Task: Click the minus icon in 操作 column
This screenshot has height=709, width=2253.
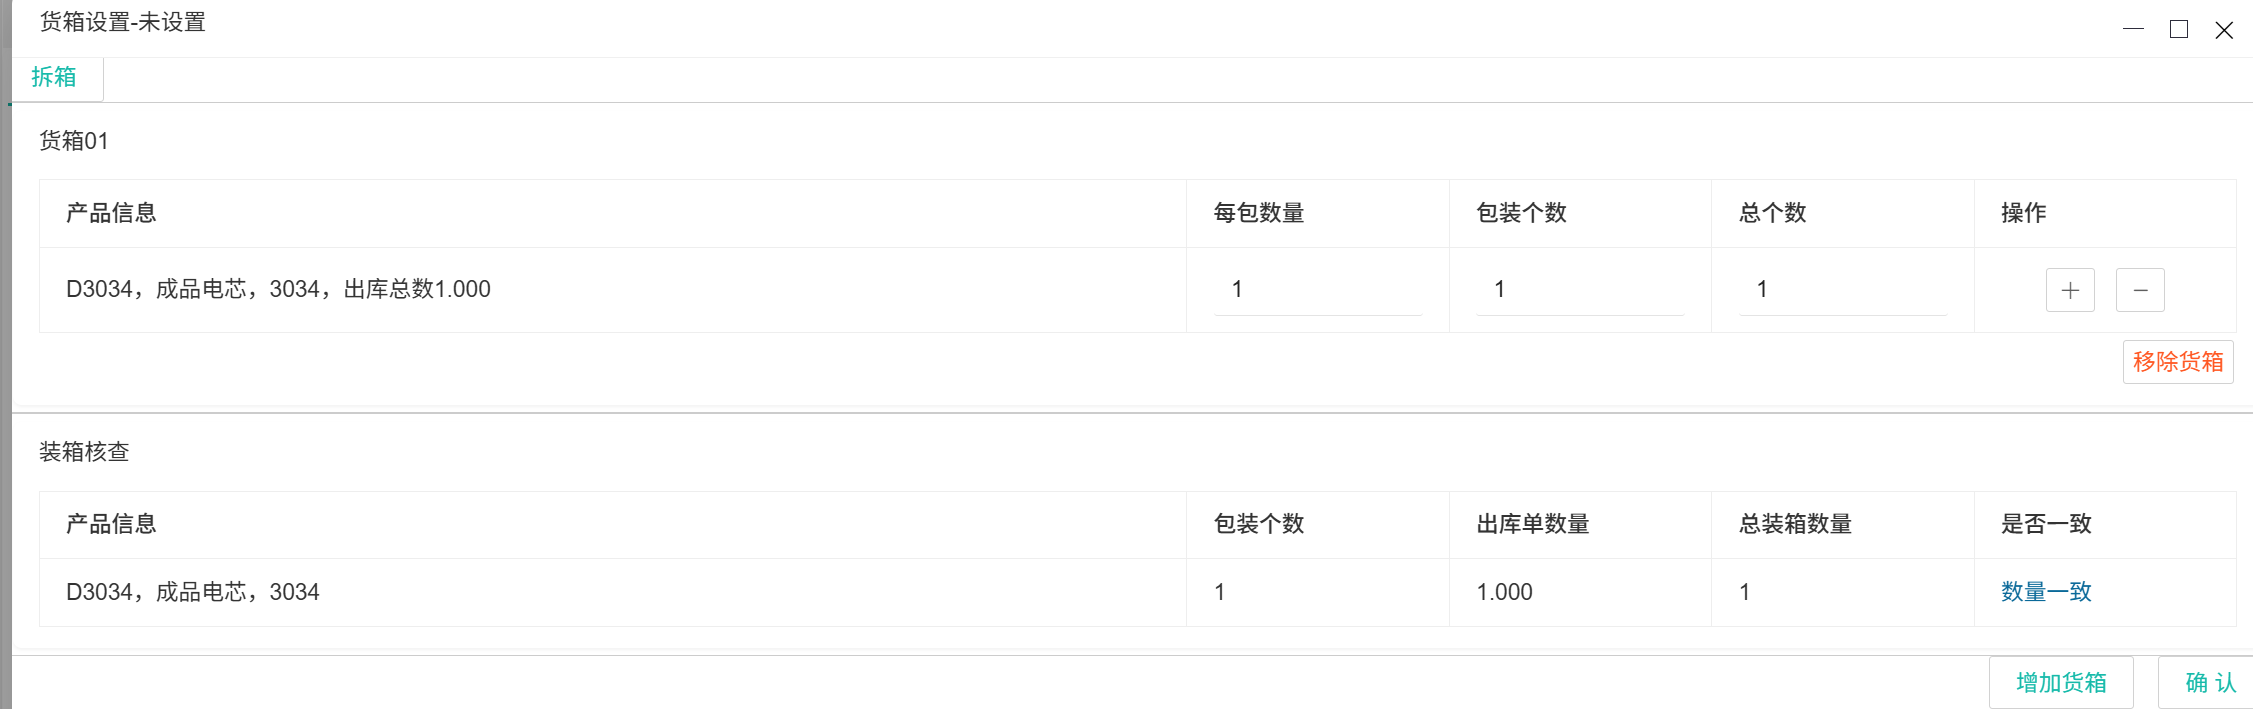Action: 2140,290
